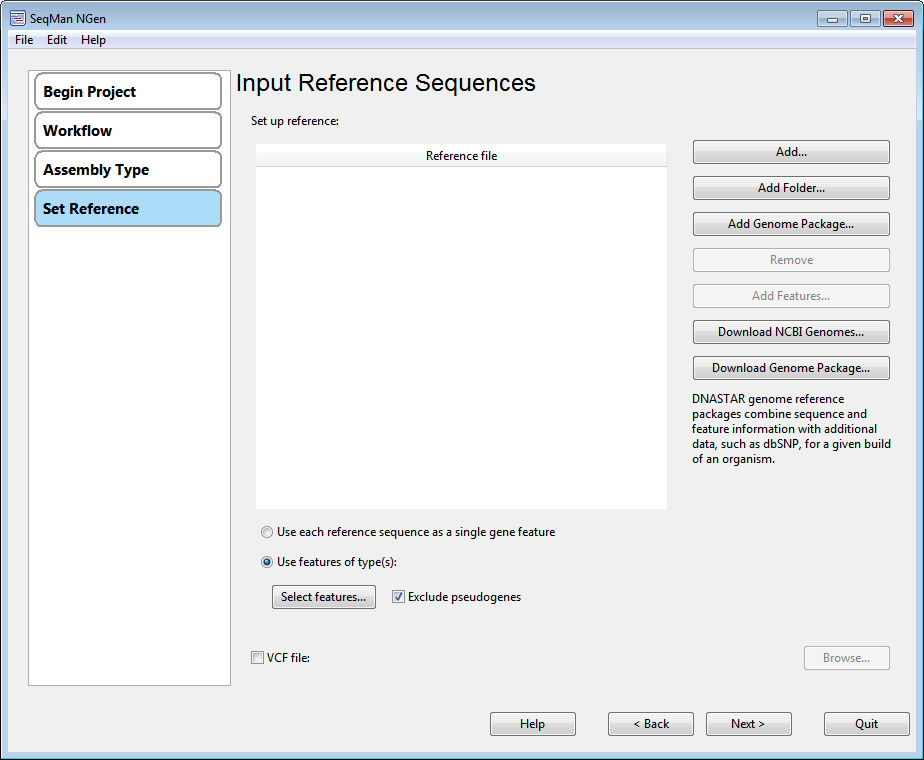Select the Assembly Type step
This screenshot has width=924, height=760.
coord(128,170)
